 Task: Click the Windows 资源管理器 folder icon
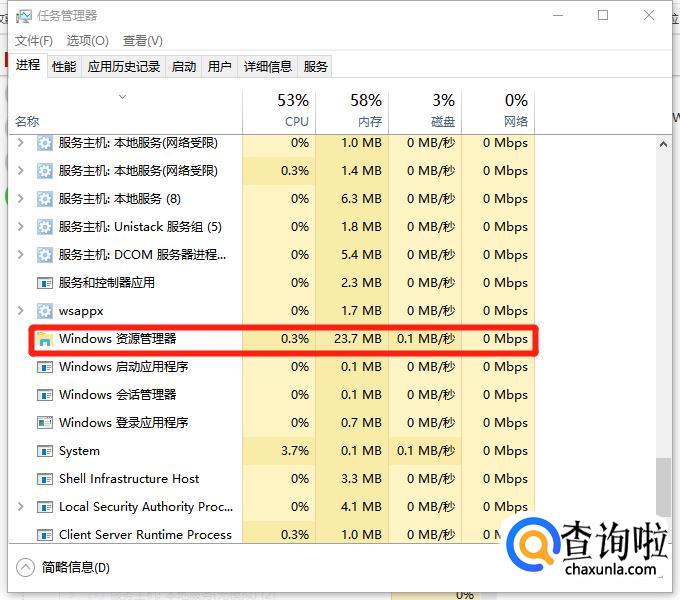(45, 339)
